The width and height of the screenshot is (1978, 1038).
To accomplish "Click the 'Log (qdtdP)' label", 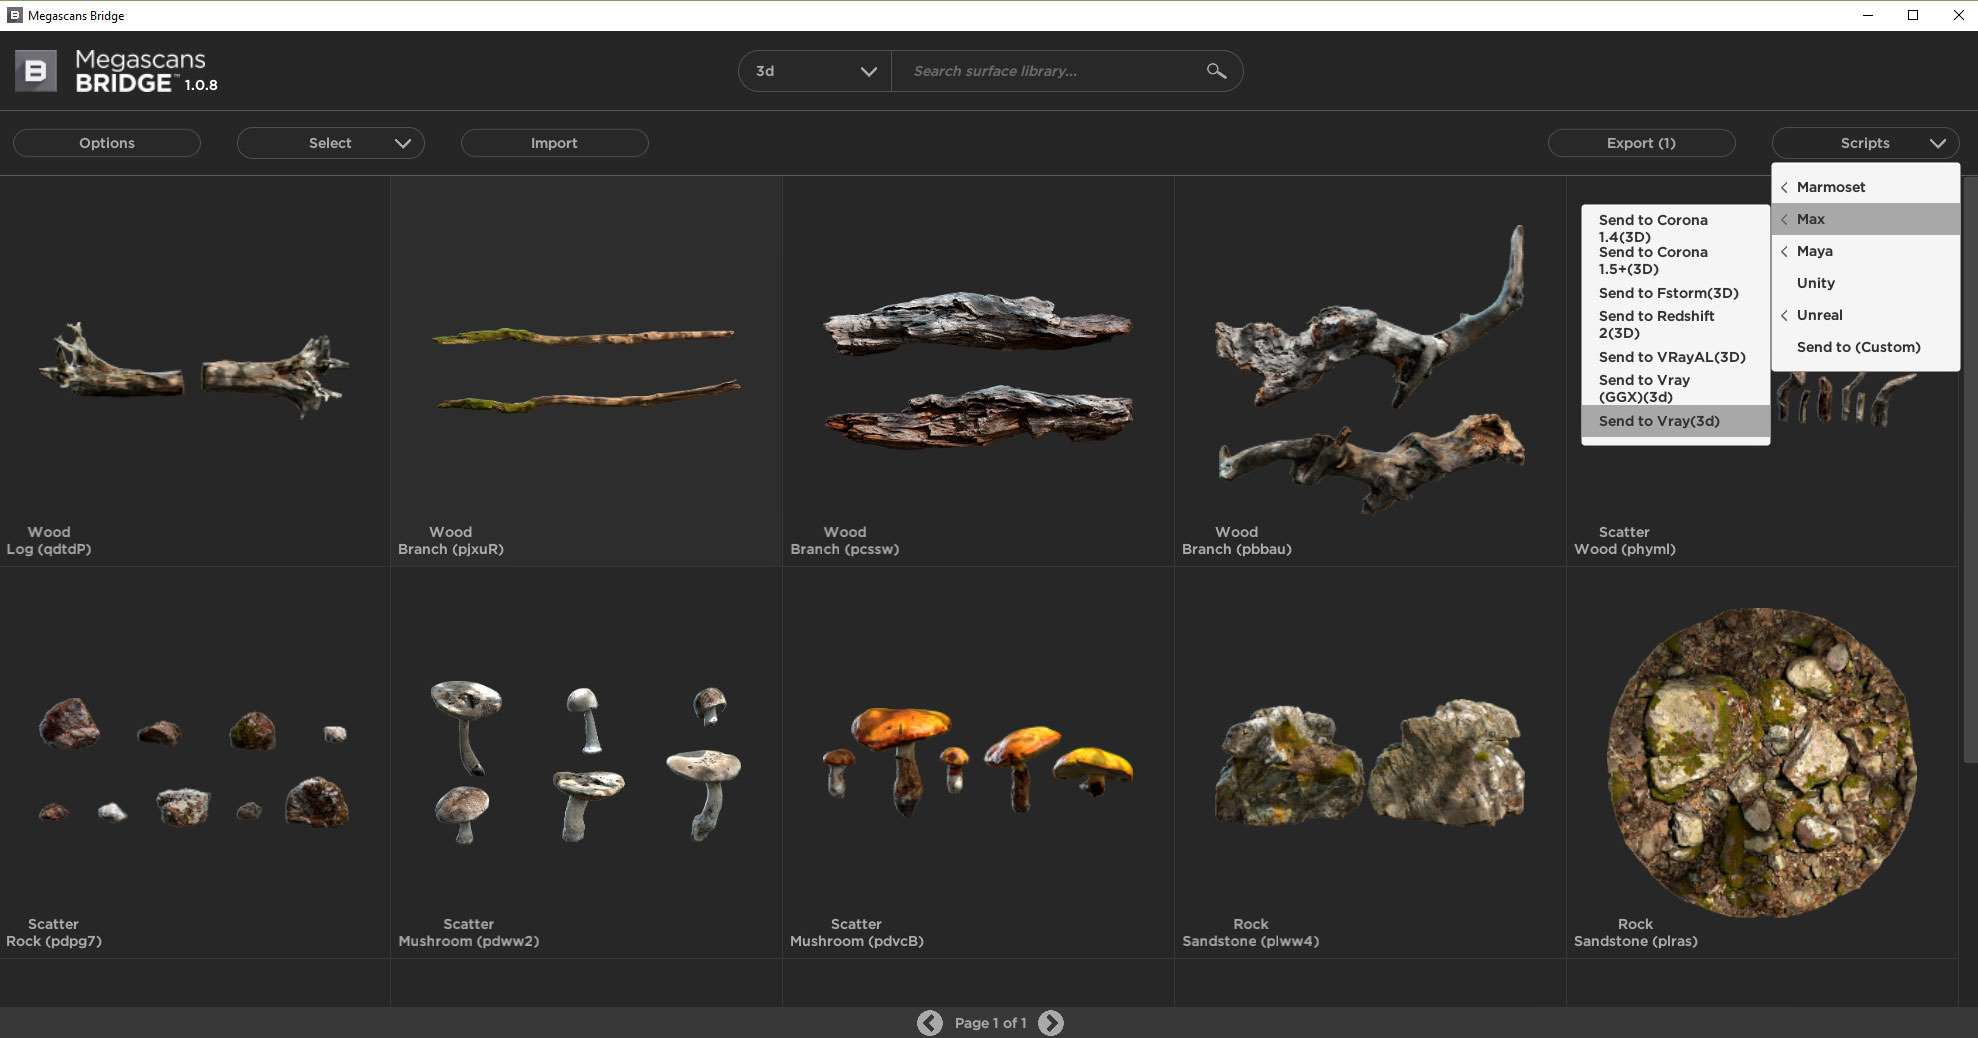I will click(x=49, y=549).
